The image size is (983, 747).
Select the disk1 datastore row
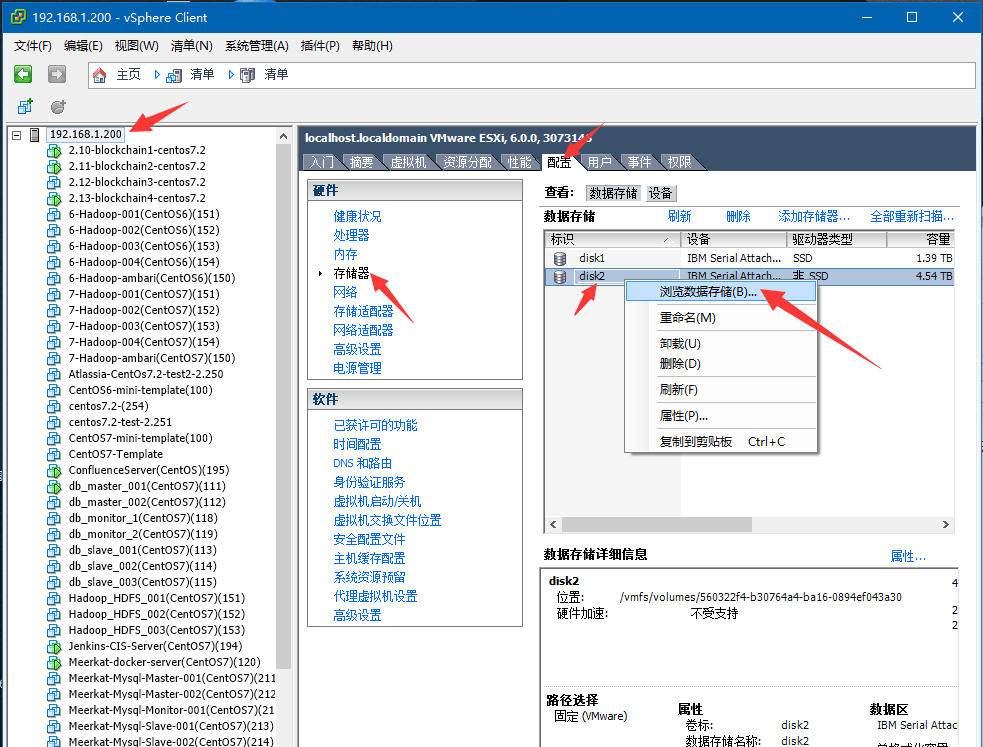click(750, 258)
